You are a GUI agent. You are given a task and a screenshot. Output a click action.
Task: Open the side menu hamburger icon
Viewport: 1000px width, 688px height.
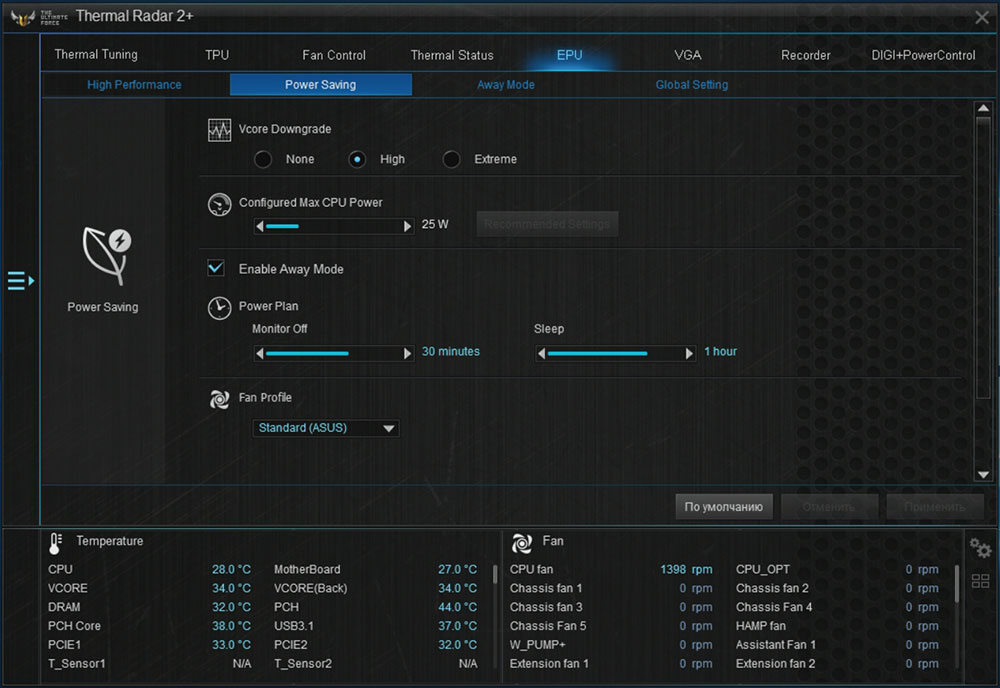tap(20, 281)
